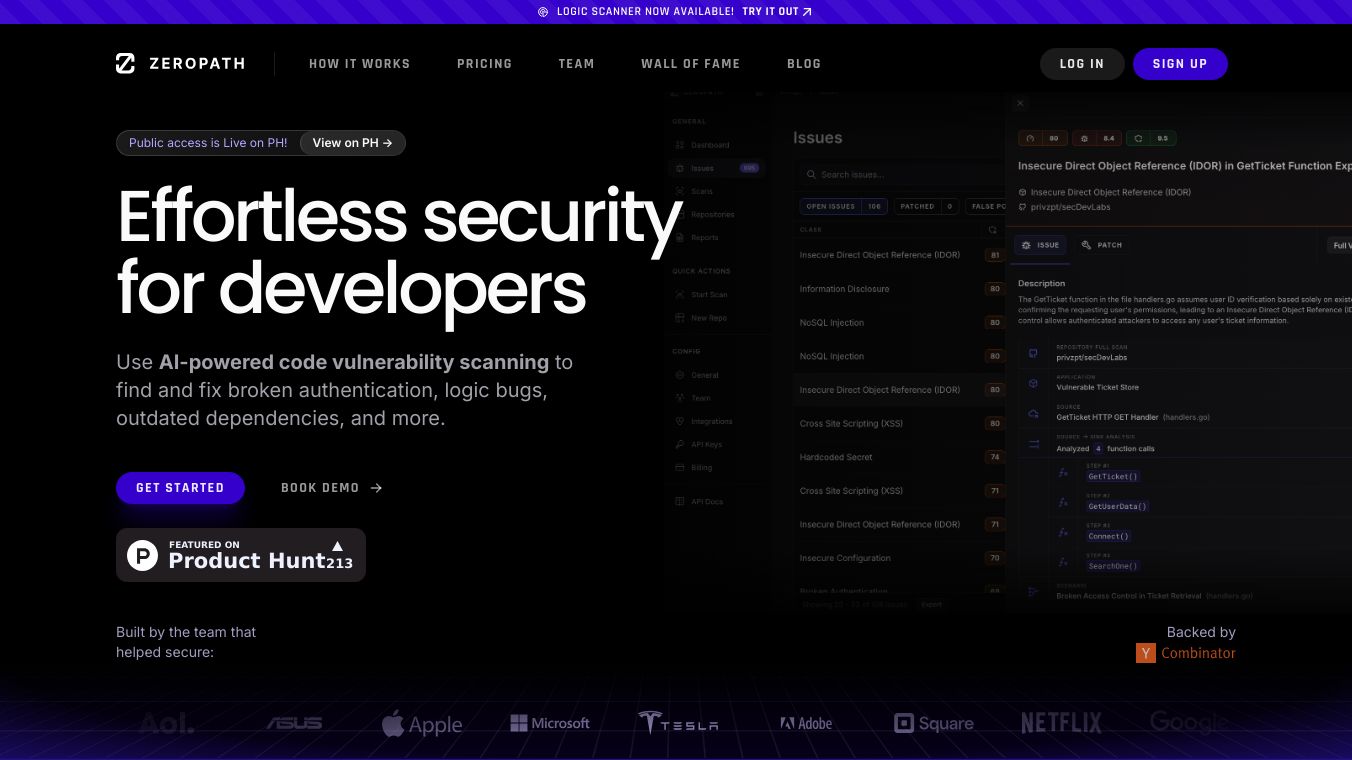The image size is (1352, 760).
Task: Open API Keys via its key icon
Action: (681, 444)
